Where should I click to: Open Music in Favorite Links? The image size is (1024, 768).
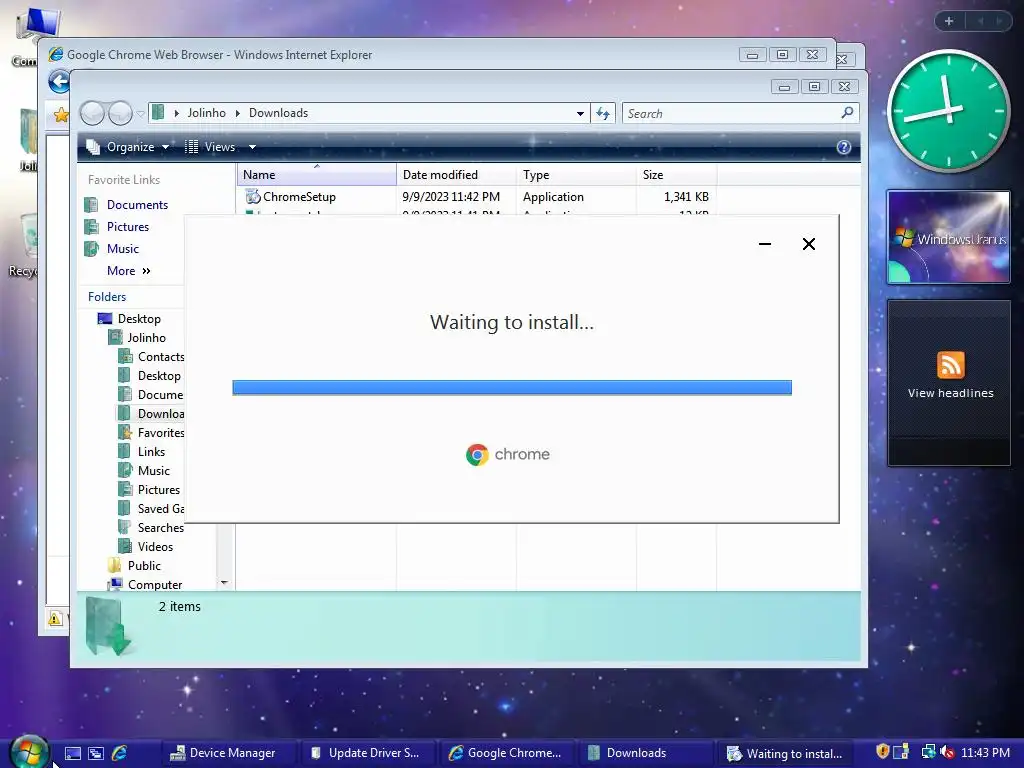click(123, 249)
